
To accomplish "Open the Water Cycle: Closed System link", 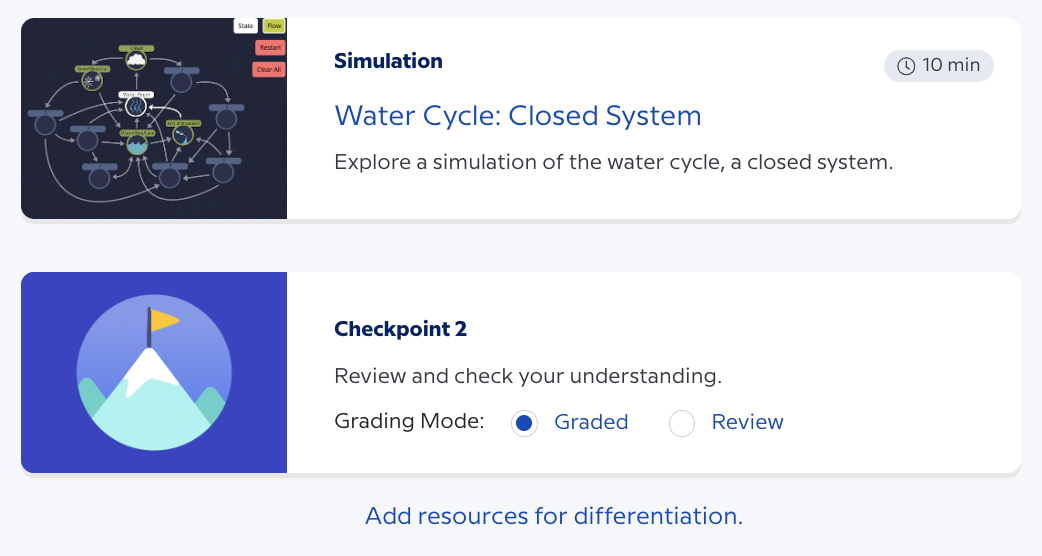I will 517,116.
